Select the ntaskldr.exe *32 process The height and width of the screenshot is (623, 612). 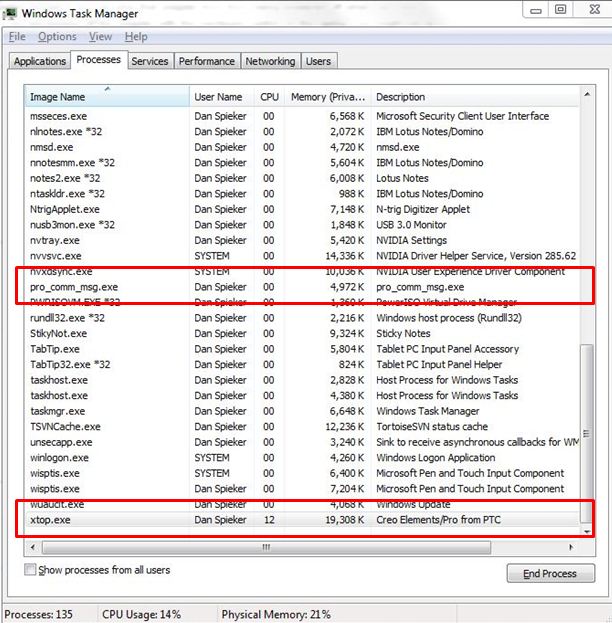coord(301,193)
